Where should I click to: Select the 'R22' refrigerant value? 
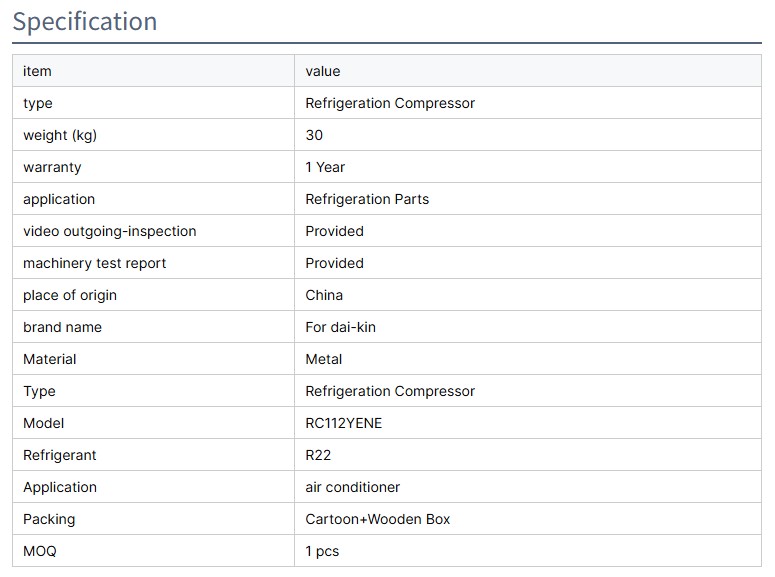click(318, 455)
